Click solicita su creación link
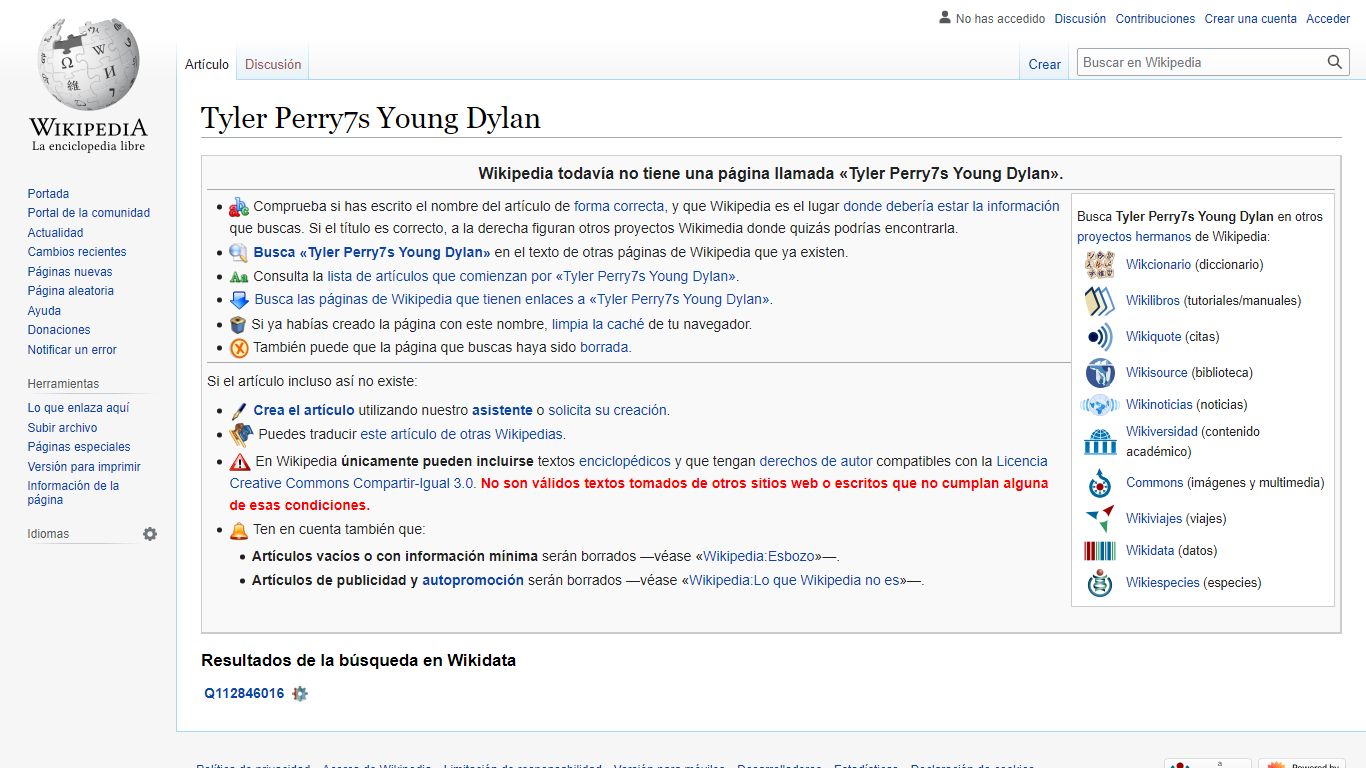Viewport: 1366px width, 768px height. 607,410
